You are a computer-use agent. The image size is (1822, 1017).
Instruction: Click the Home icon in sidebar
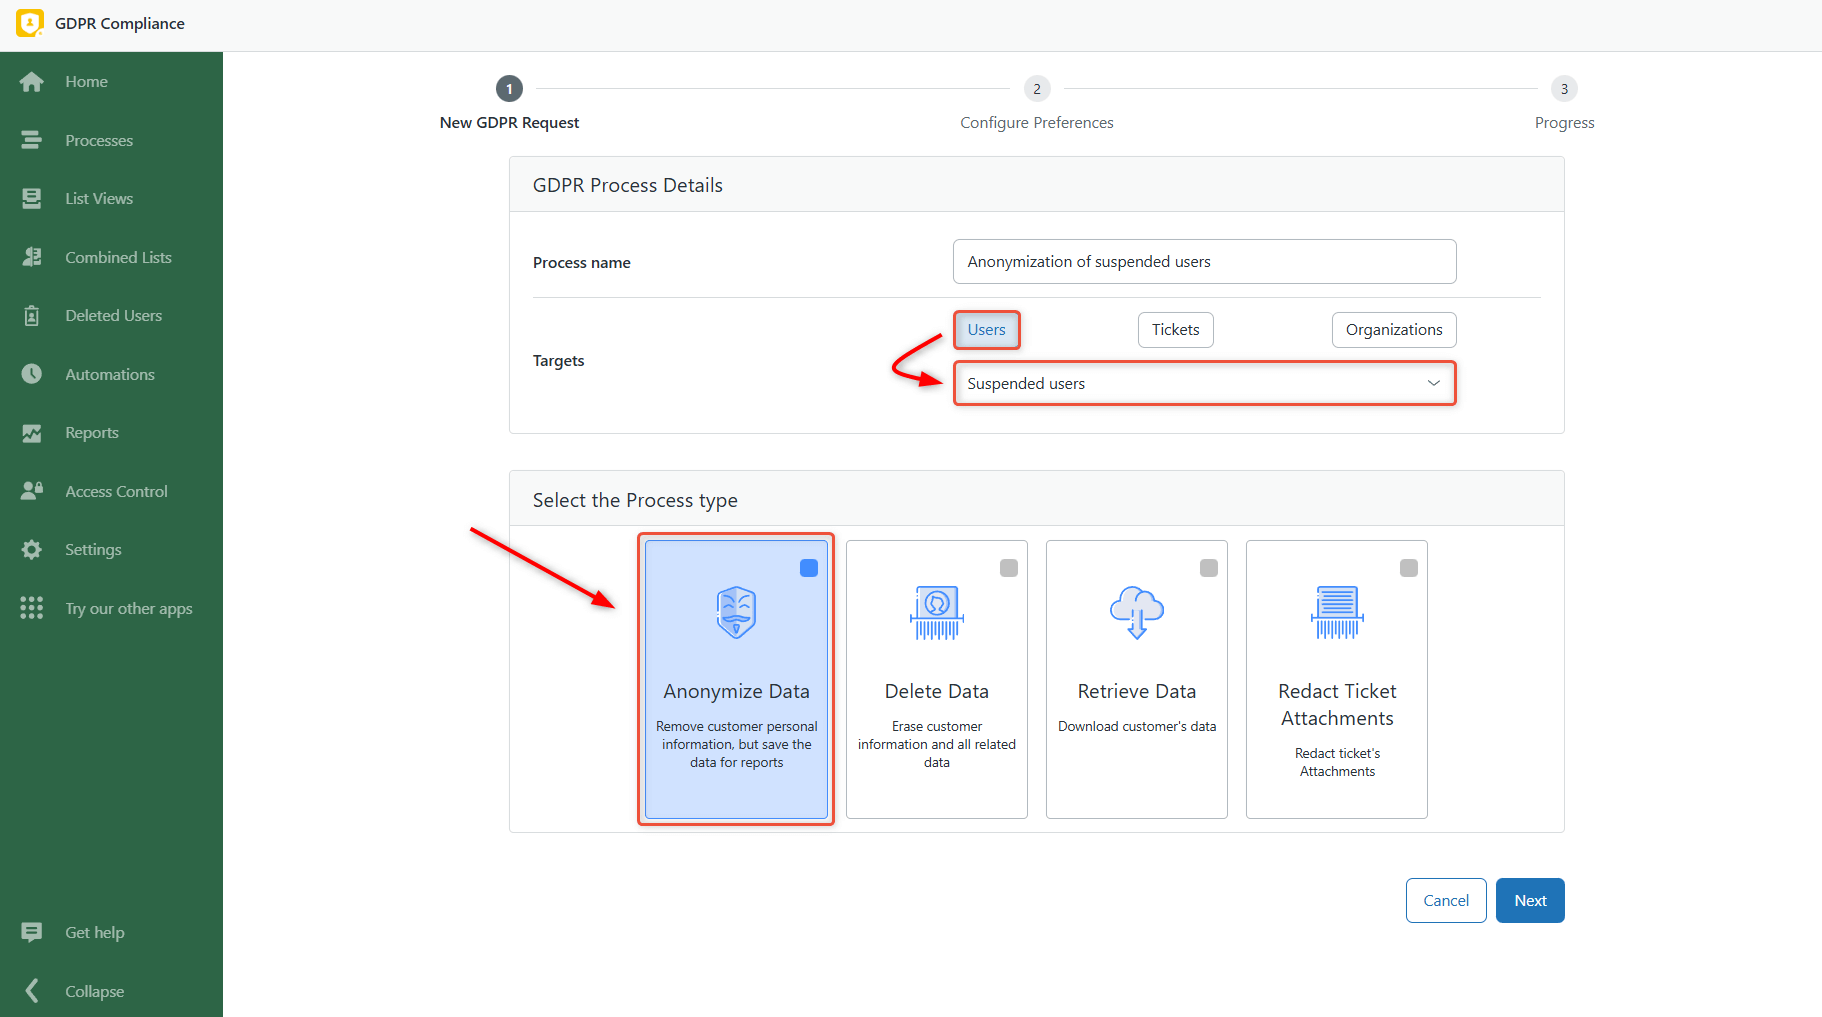click(x=32, y=82)
